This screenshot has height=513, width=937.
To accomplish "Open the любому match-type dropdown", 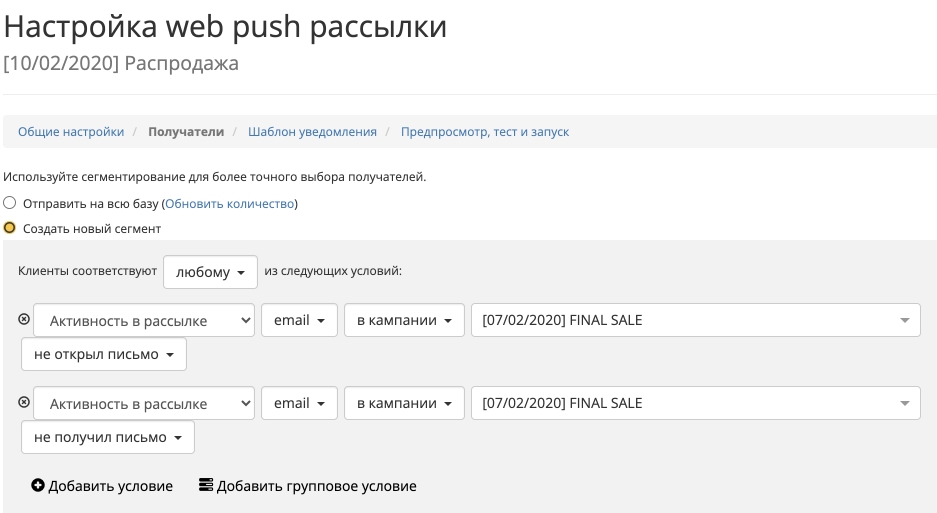I will coord(210,272).
